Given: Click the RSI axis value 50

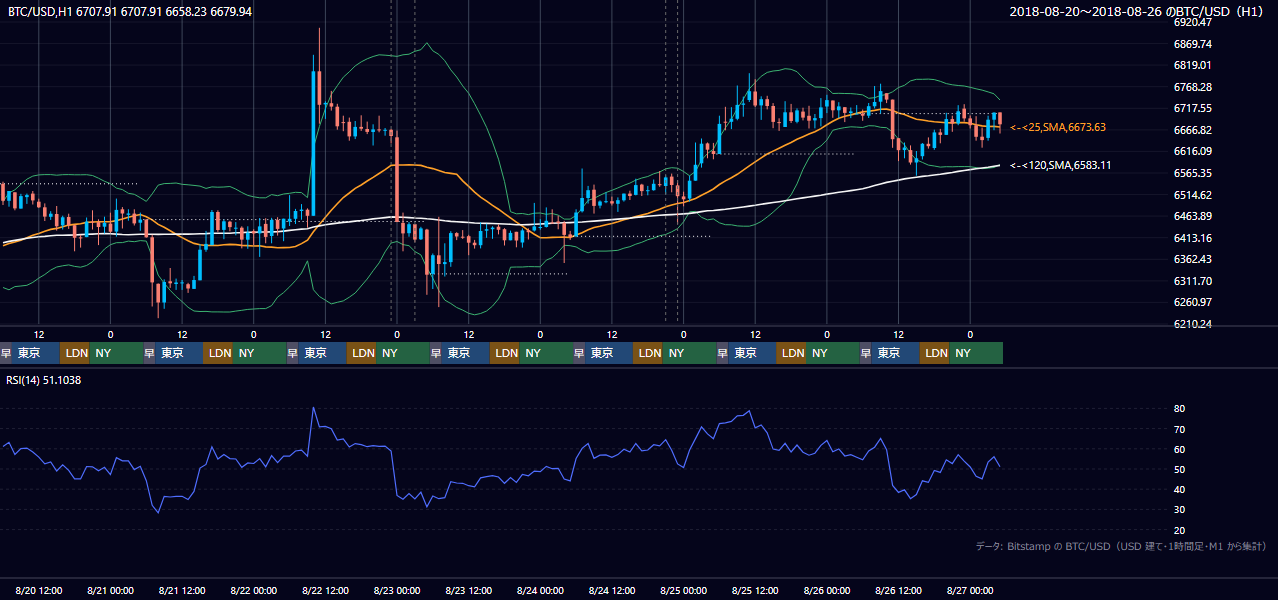Looking at the screenshot, I should [x=1179, y=469].
